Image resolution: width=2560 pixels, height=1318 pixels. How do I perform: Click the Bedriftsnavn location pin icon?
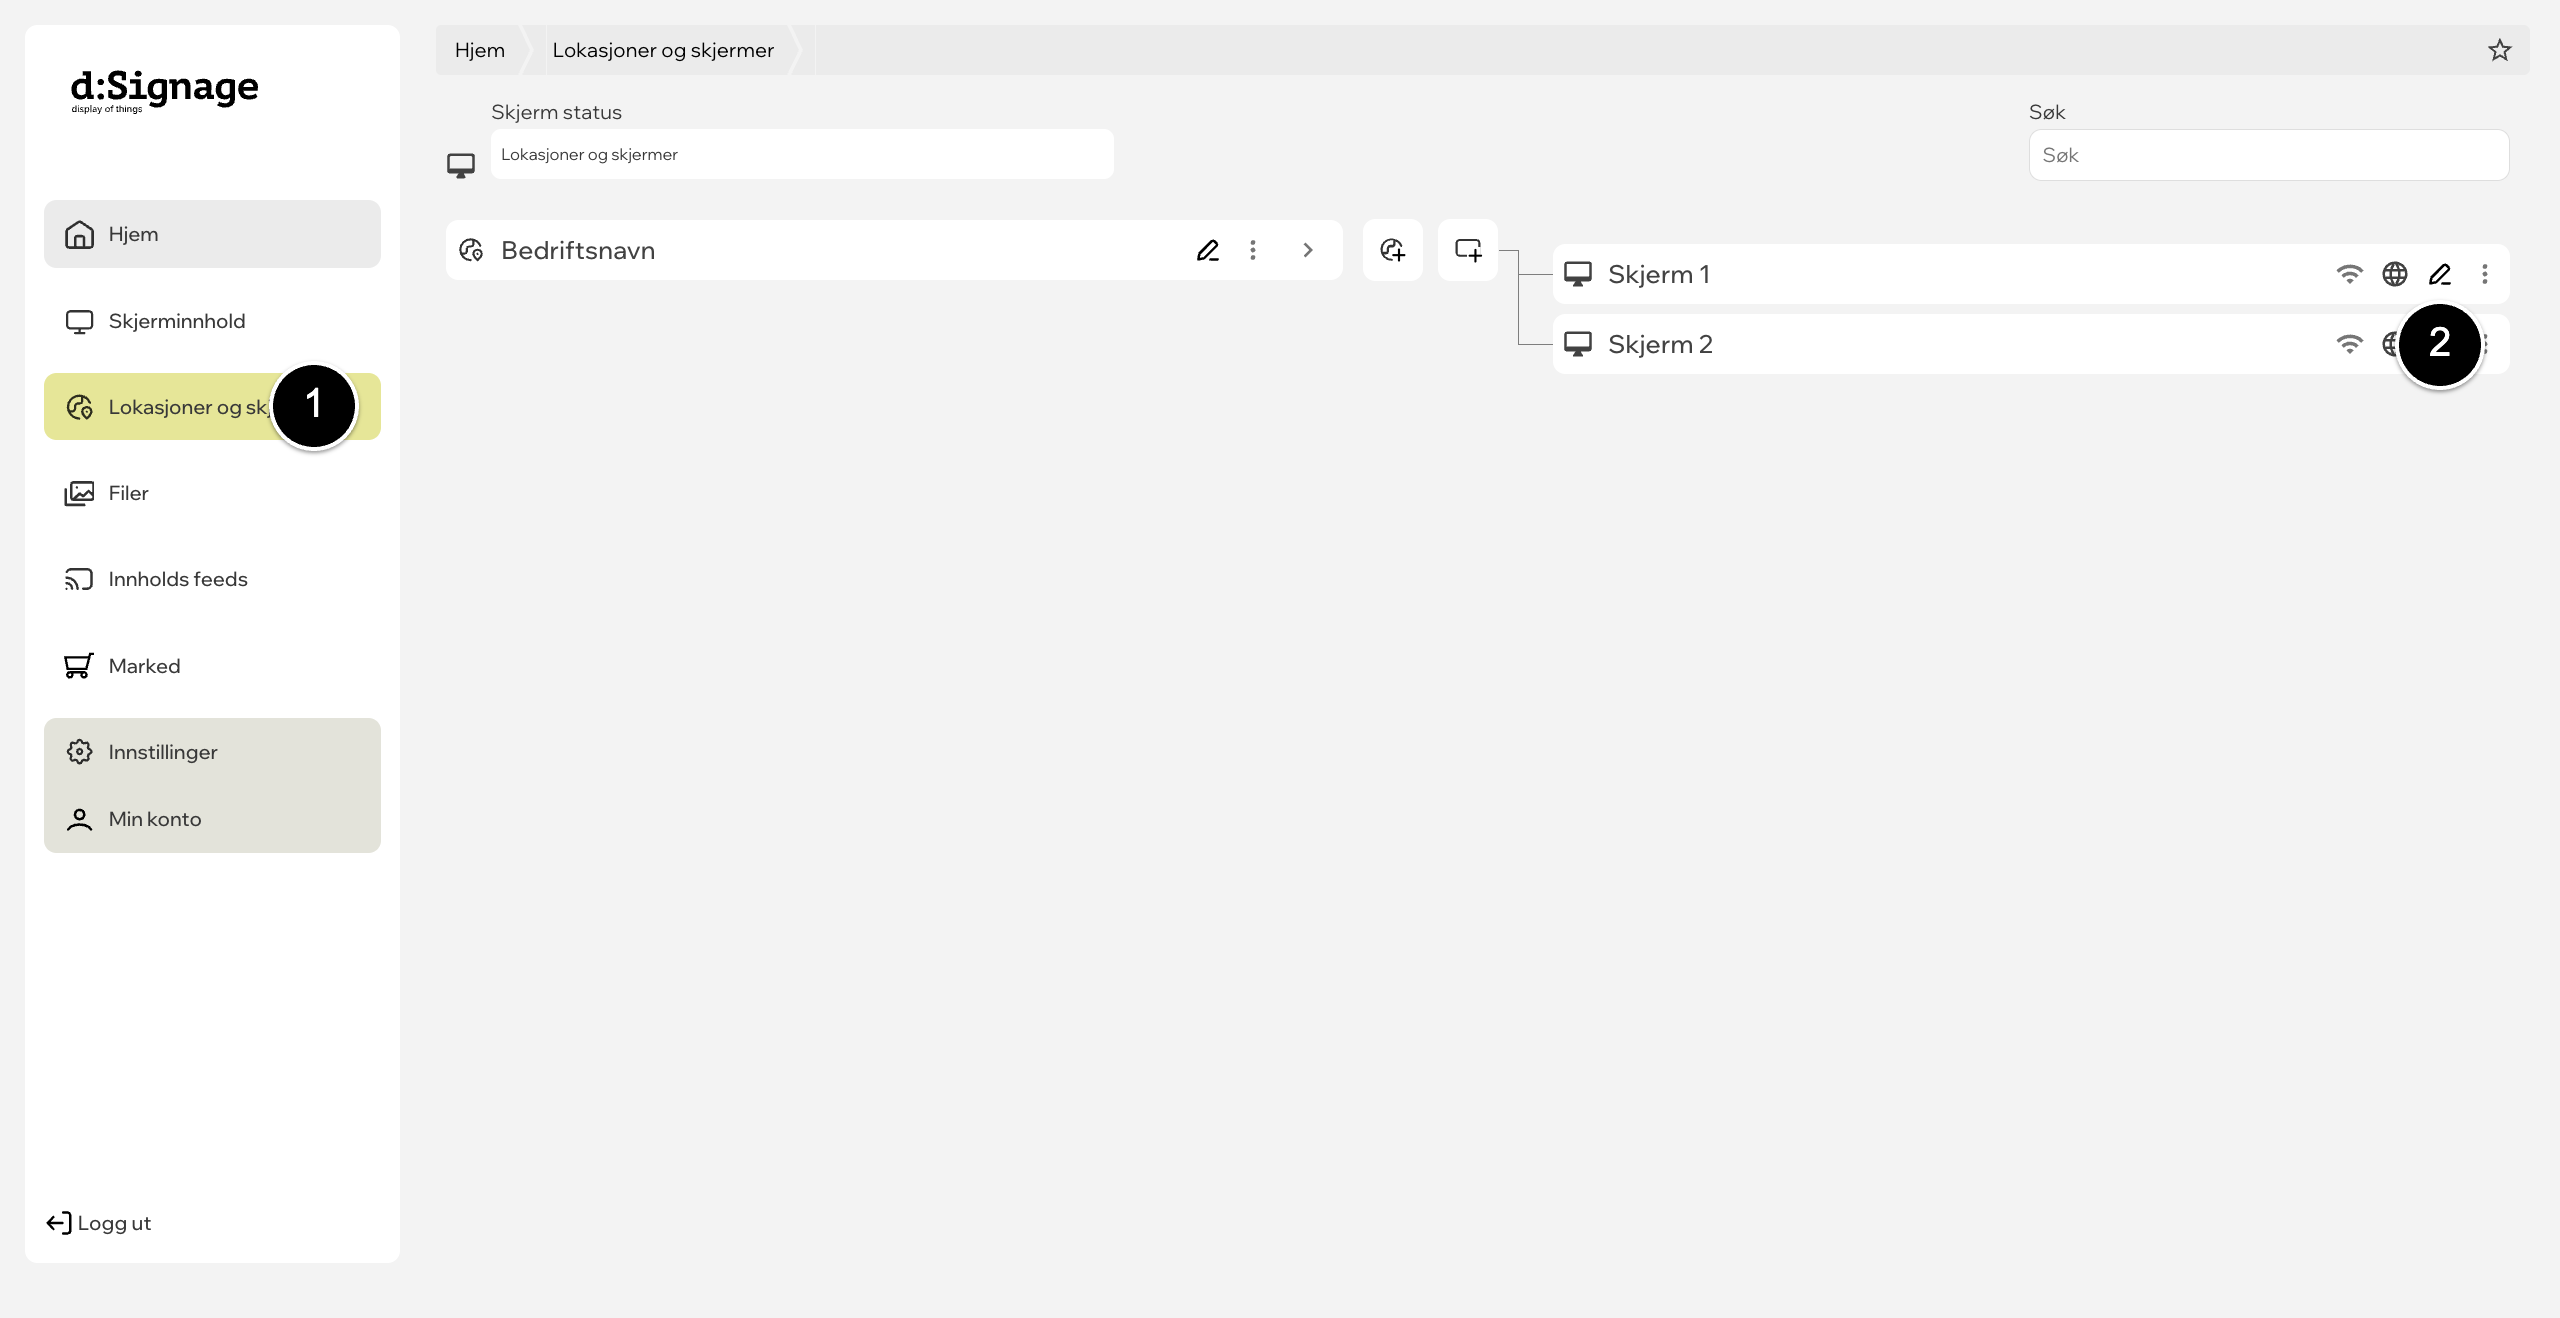point(471,250)
